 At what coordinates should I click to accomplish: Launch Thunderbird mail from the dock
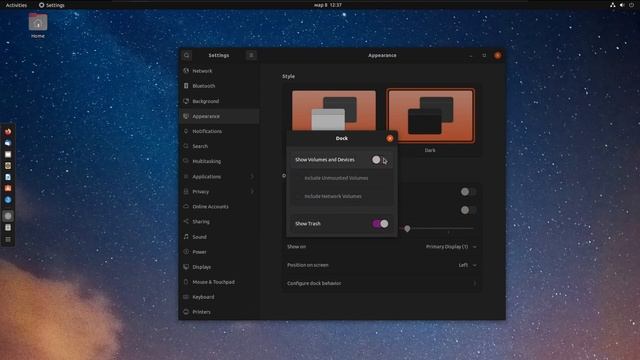pos(8,143)
